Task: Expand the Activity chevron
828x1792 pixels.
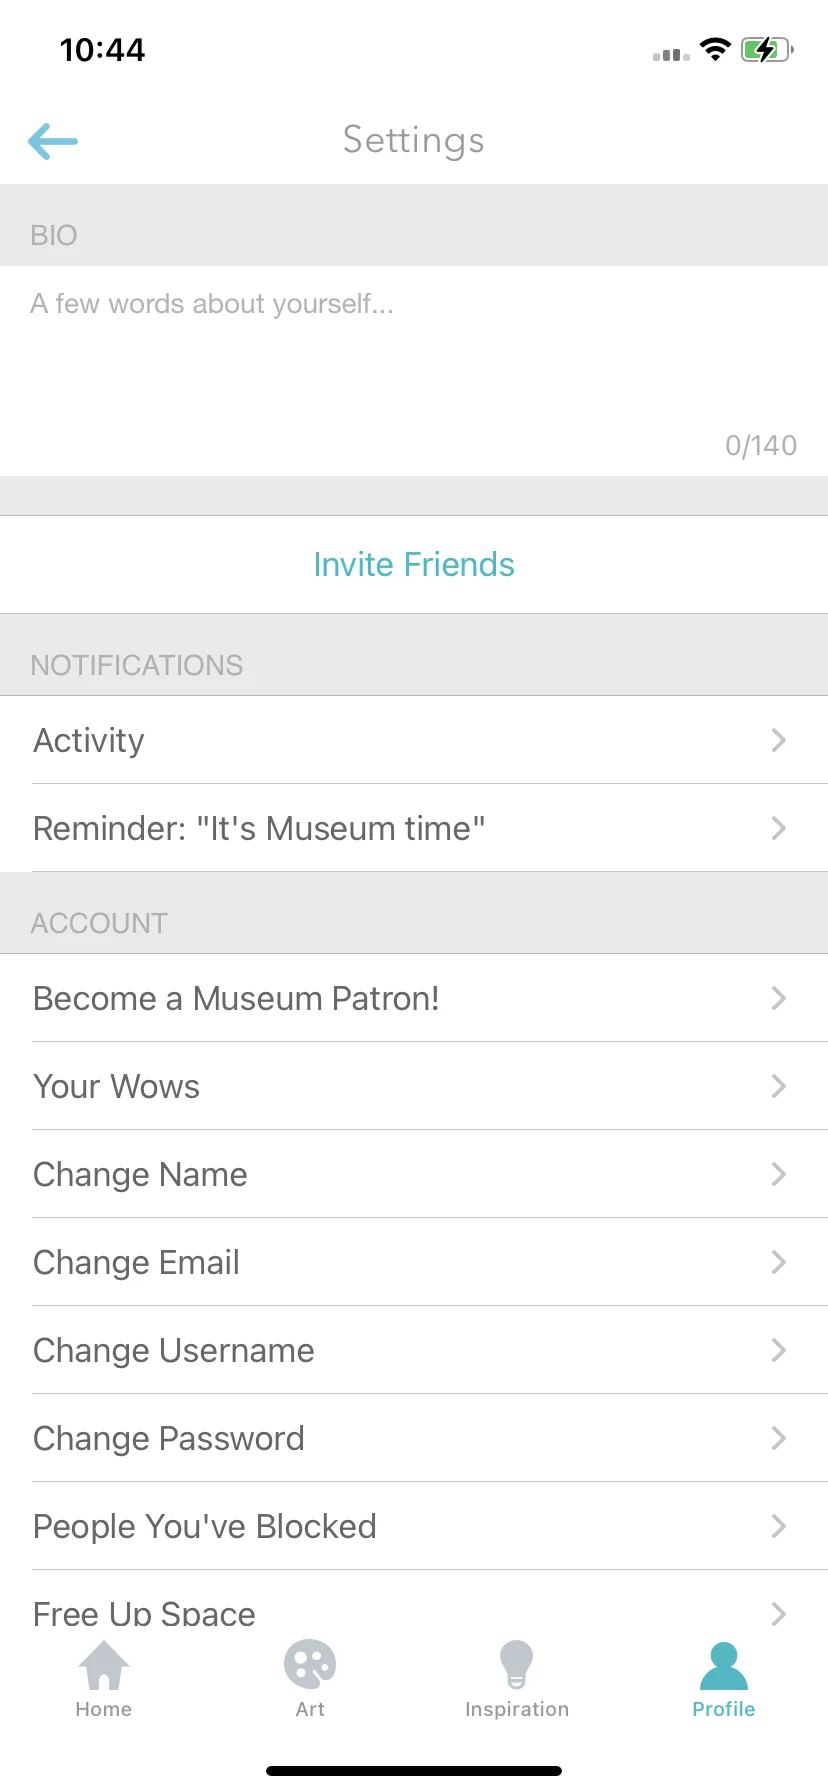Action: pyautogui.click(x=779, y=740)
